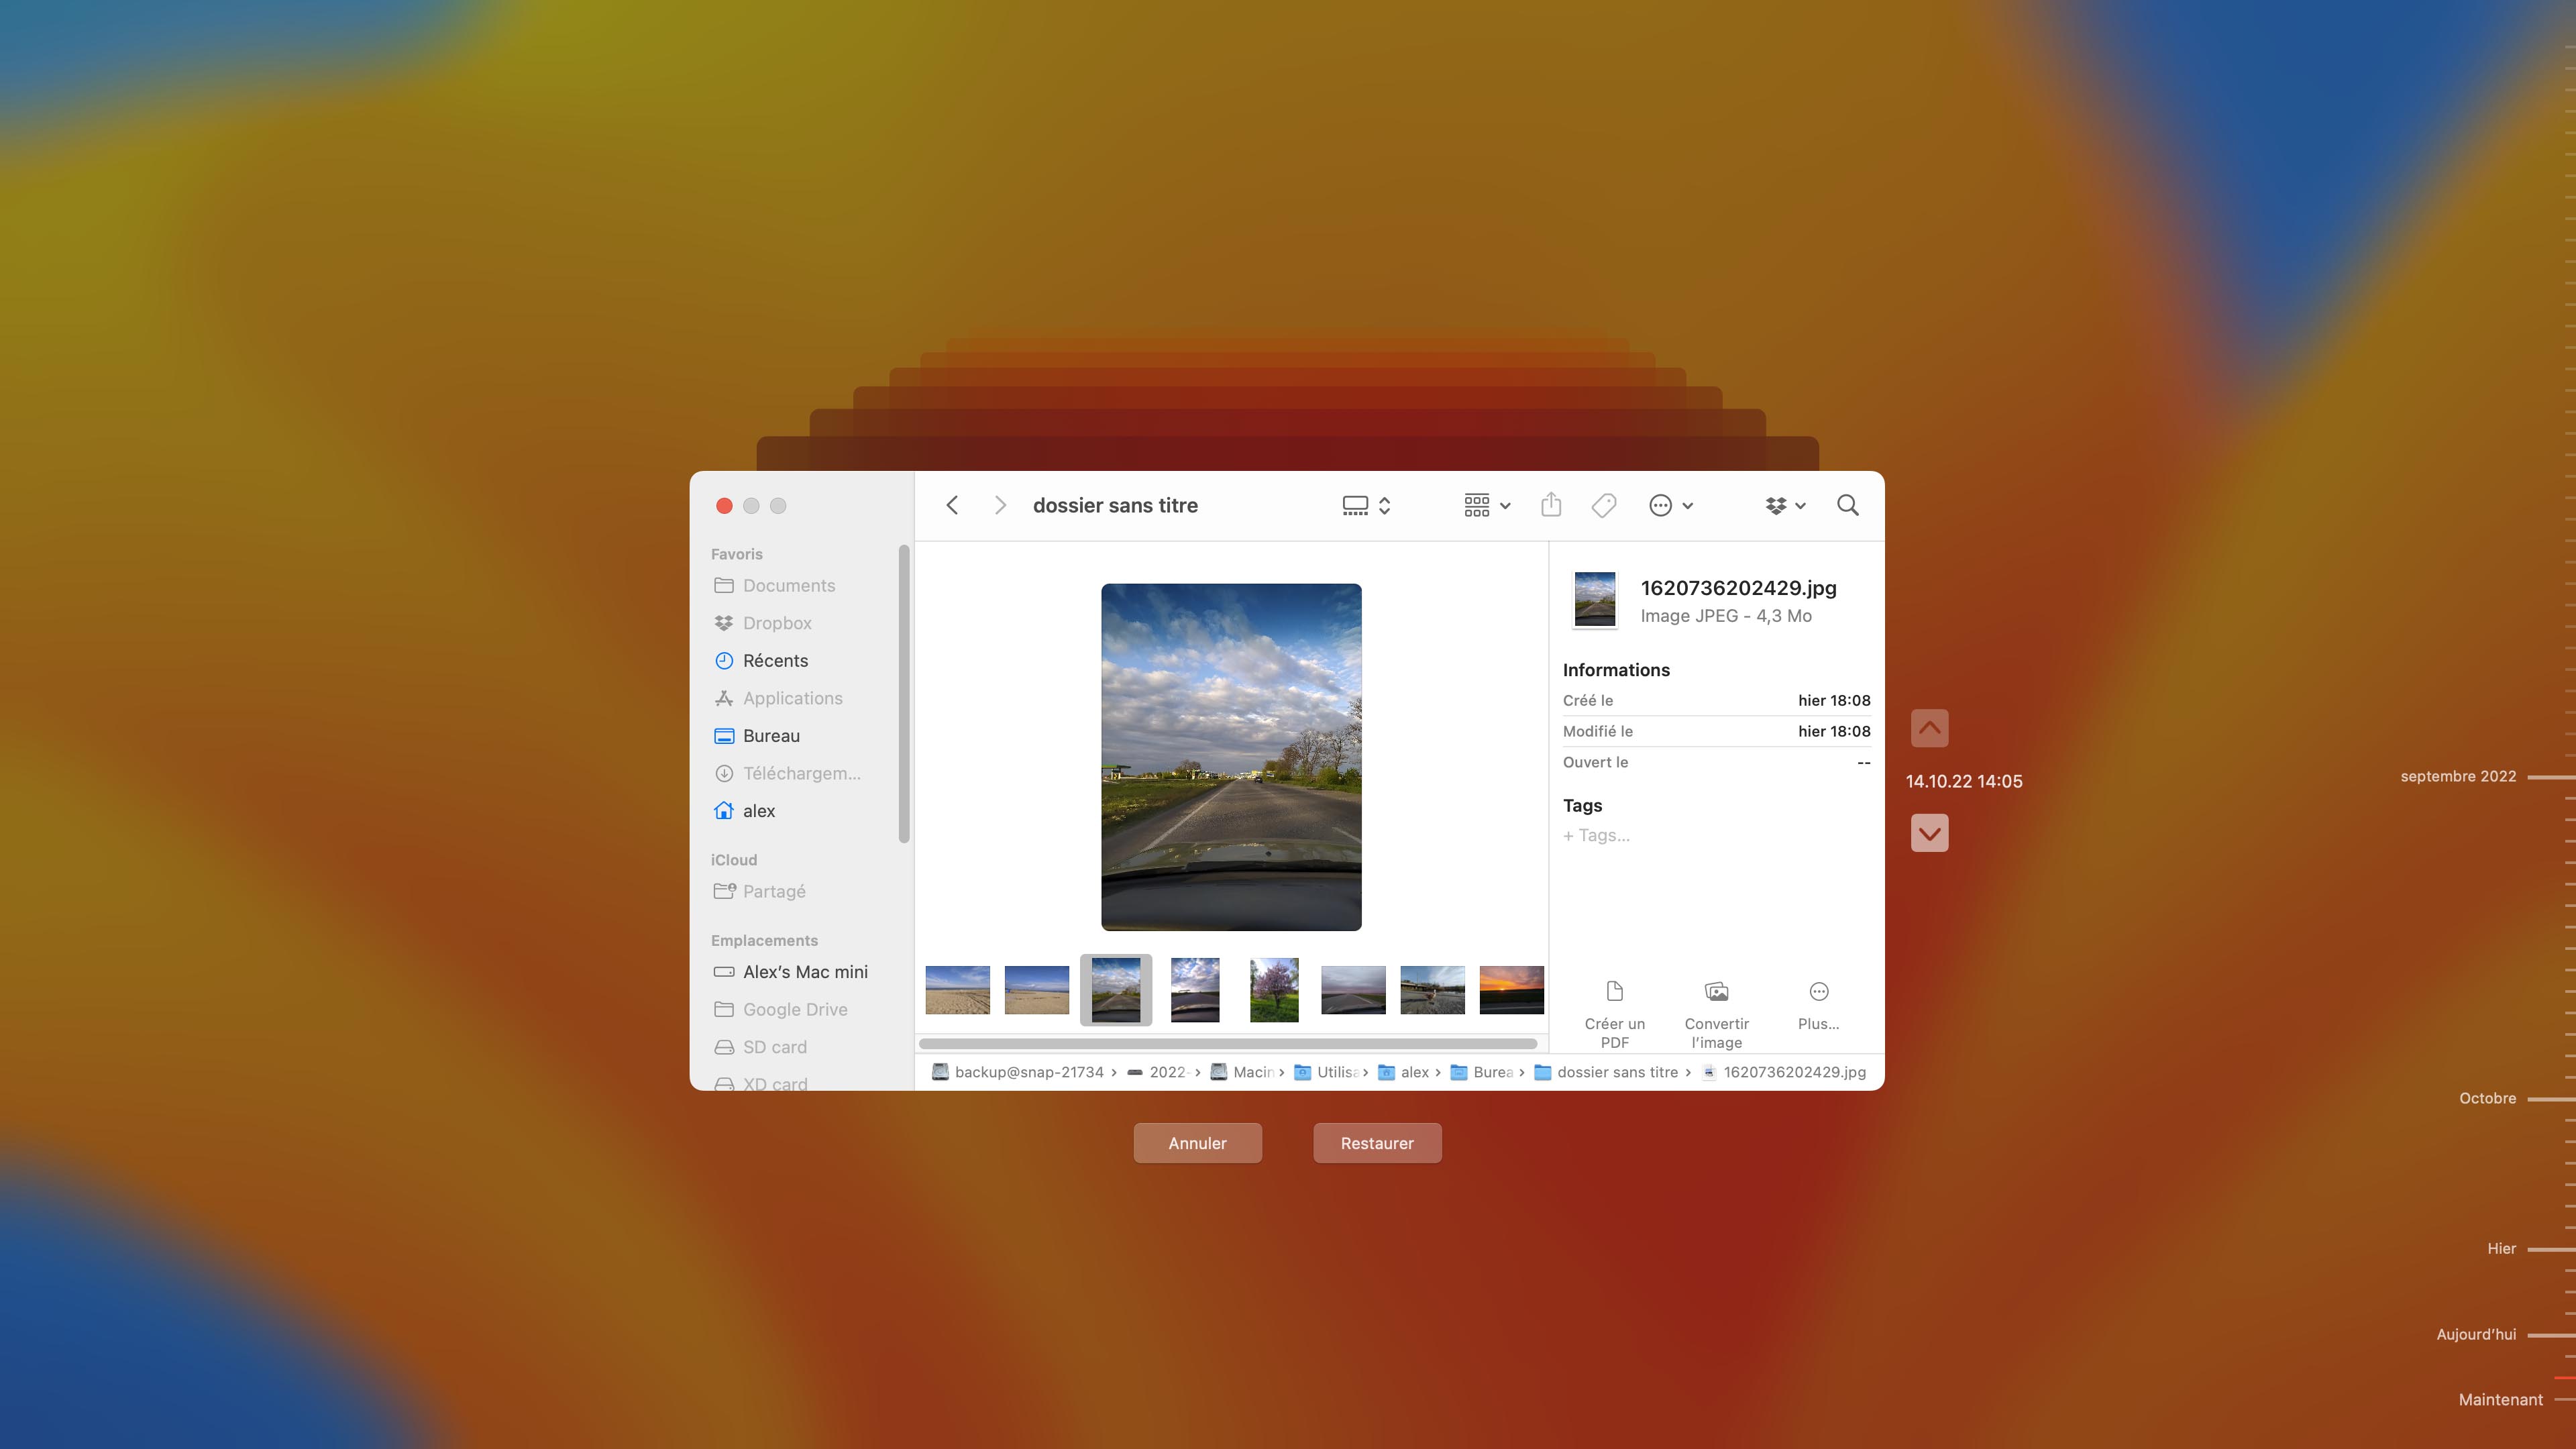Open the grouping options dropdown

pos(1486,505)
